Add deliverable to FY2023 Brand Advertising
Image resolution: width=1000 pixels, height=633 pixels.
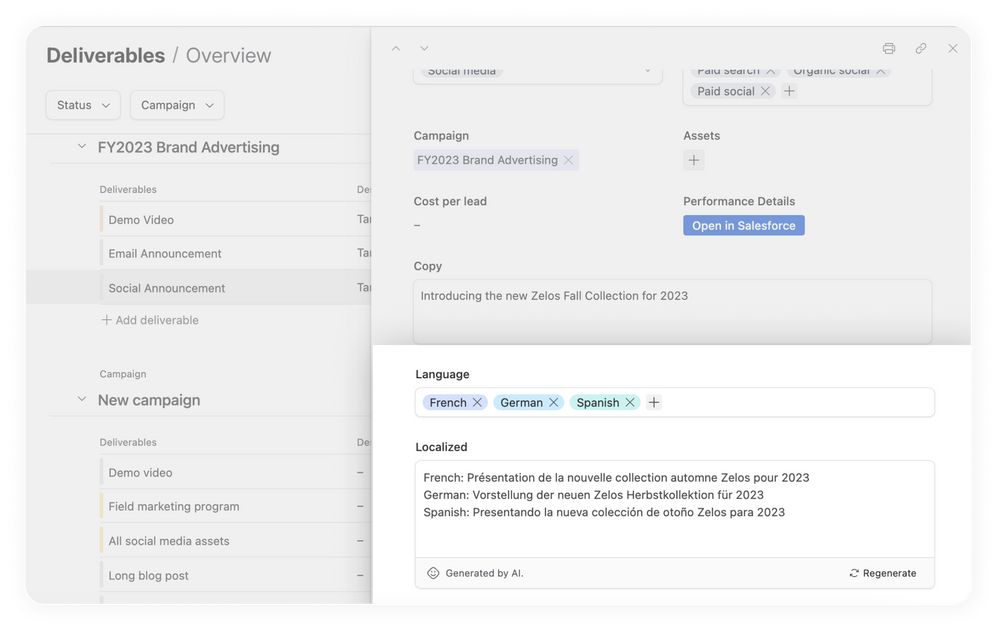pyautogui.click(x=151, y=320)
